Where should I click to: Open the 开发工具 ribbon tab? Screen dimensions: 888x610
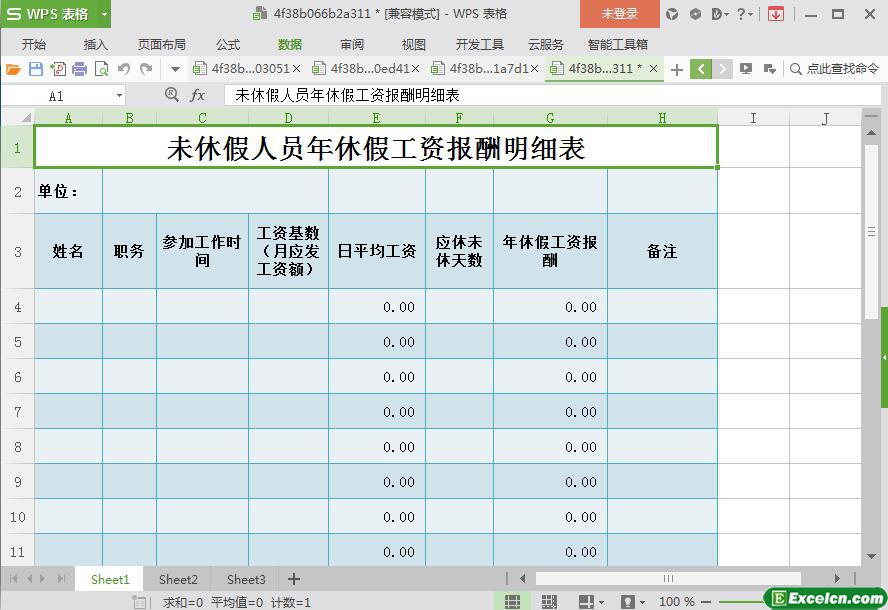tap(480, 44)
